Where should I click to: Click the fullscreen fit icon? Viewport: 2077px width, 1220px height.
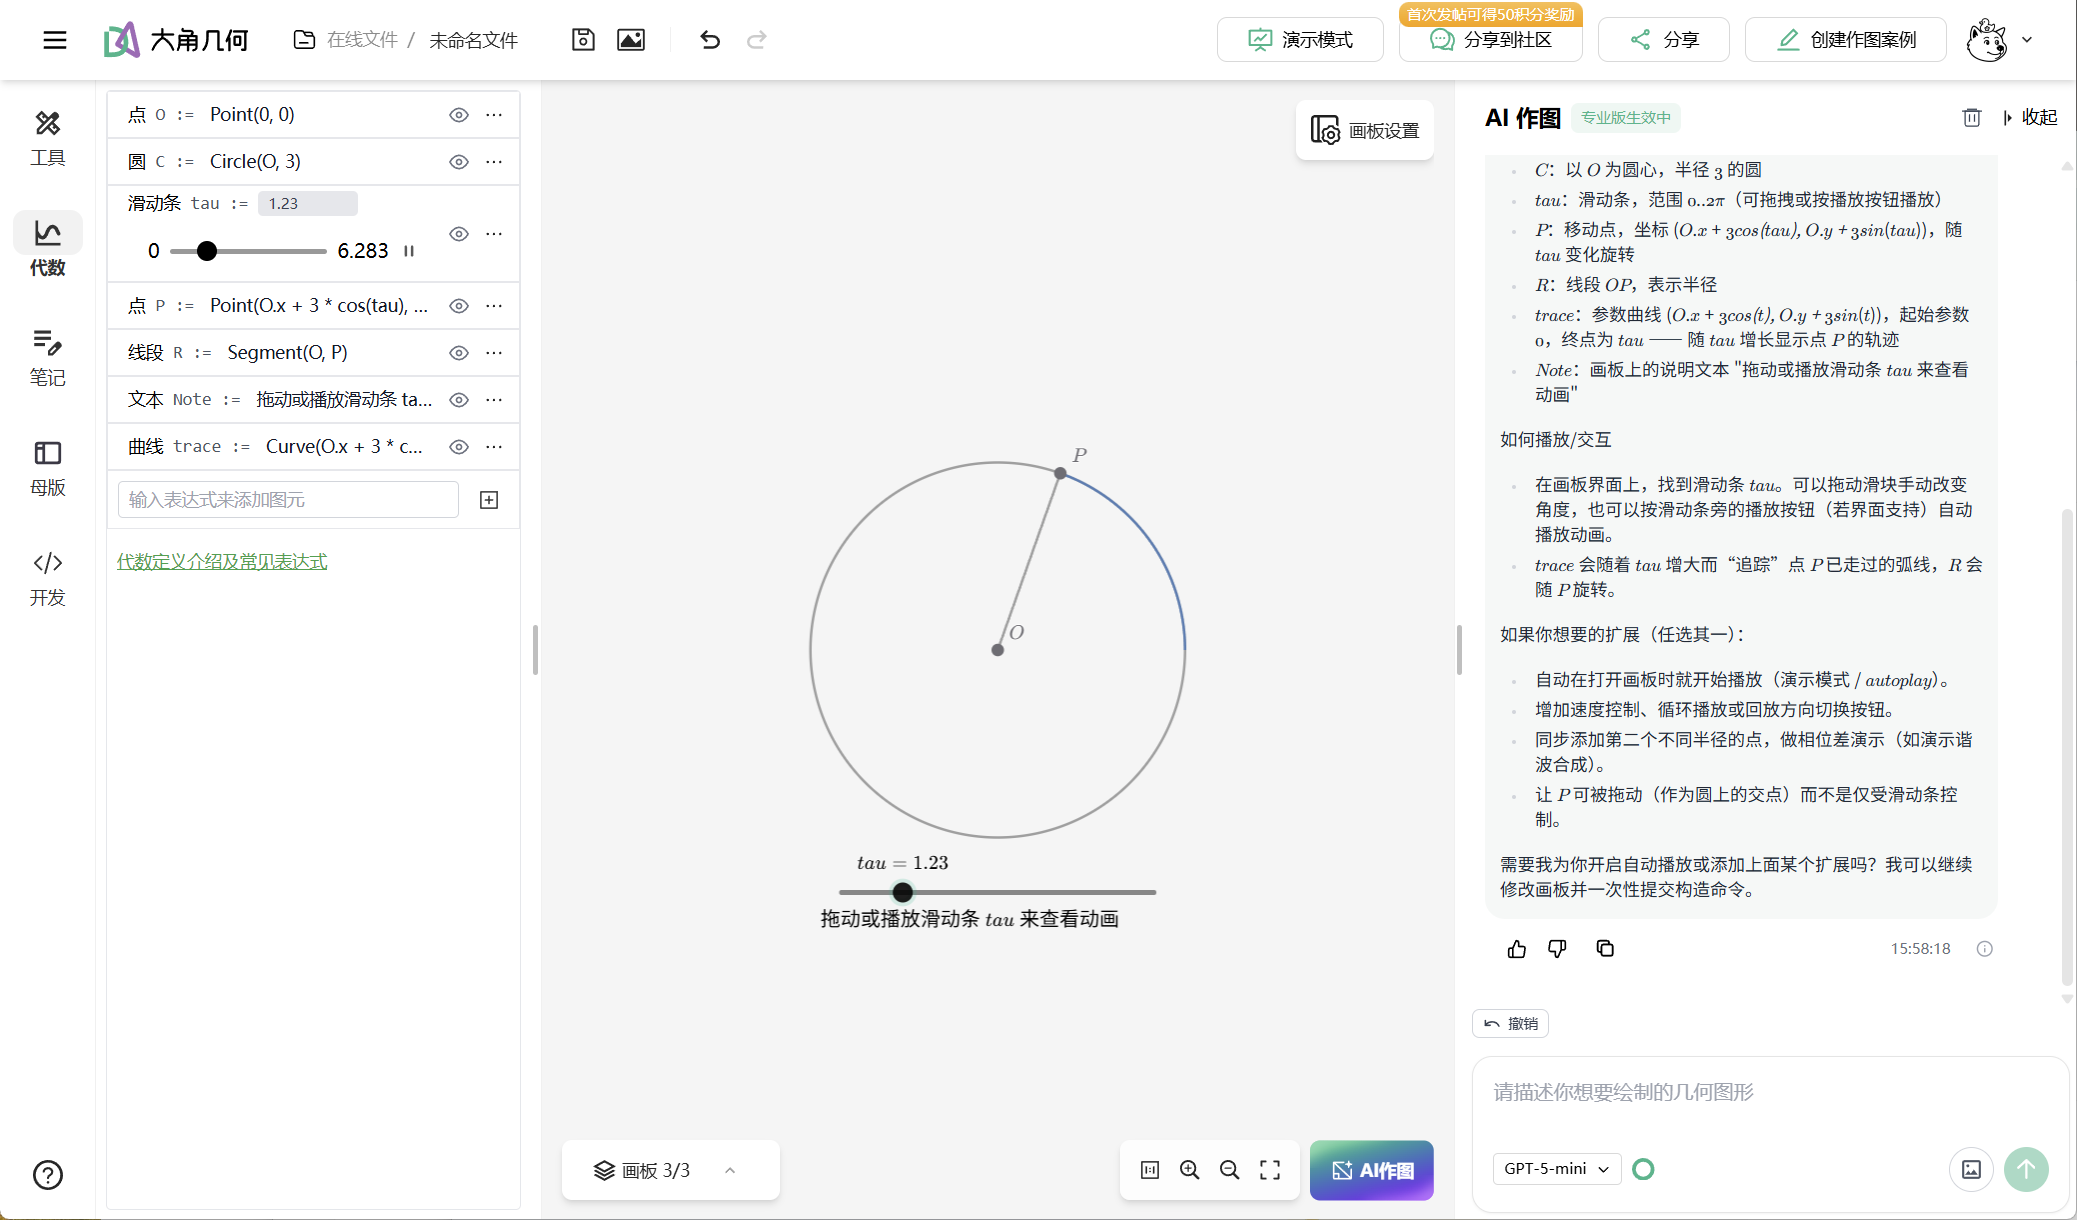(1270, 1170)
